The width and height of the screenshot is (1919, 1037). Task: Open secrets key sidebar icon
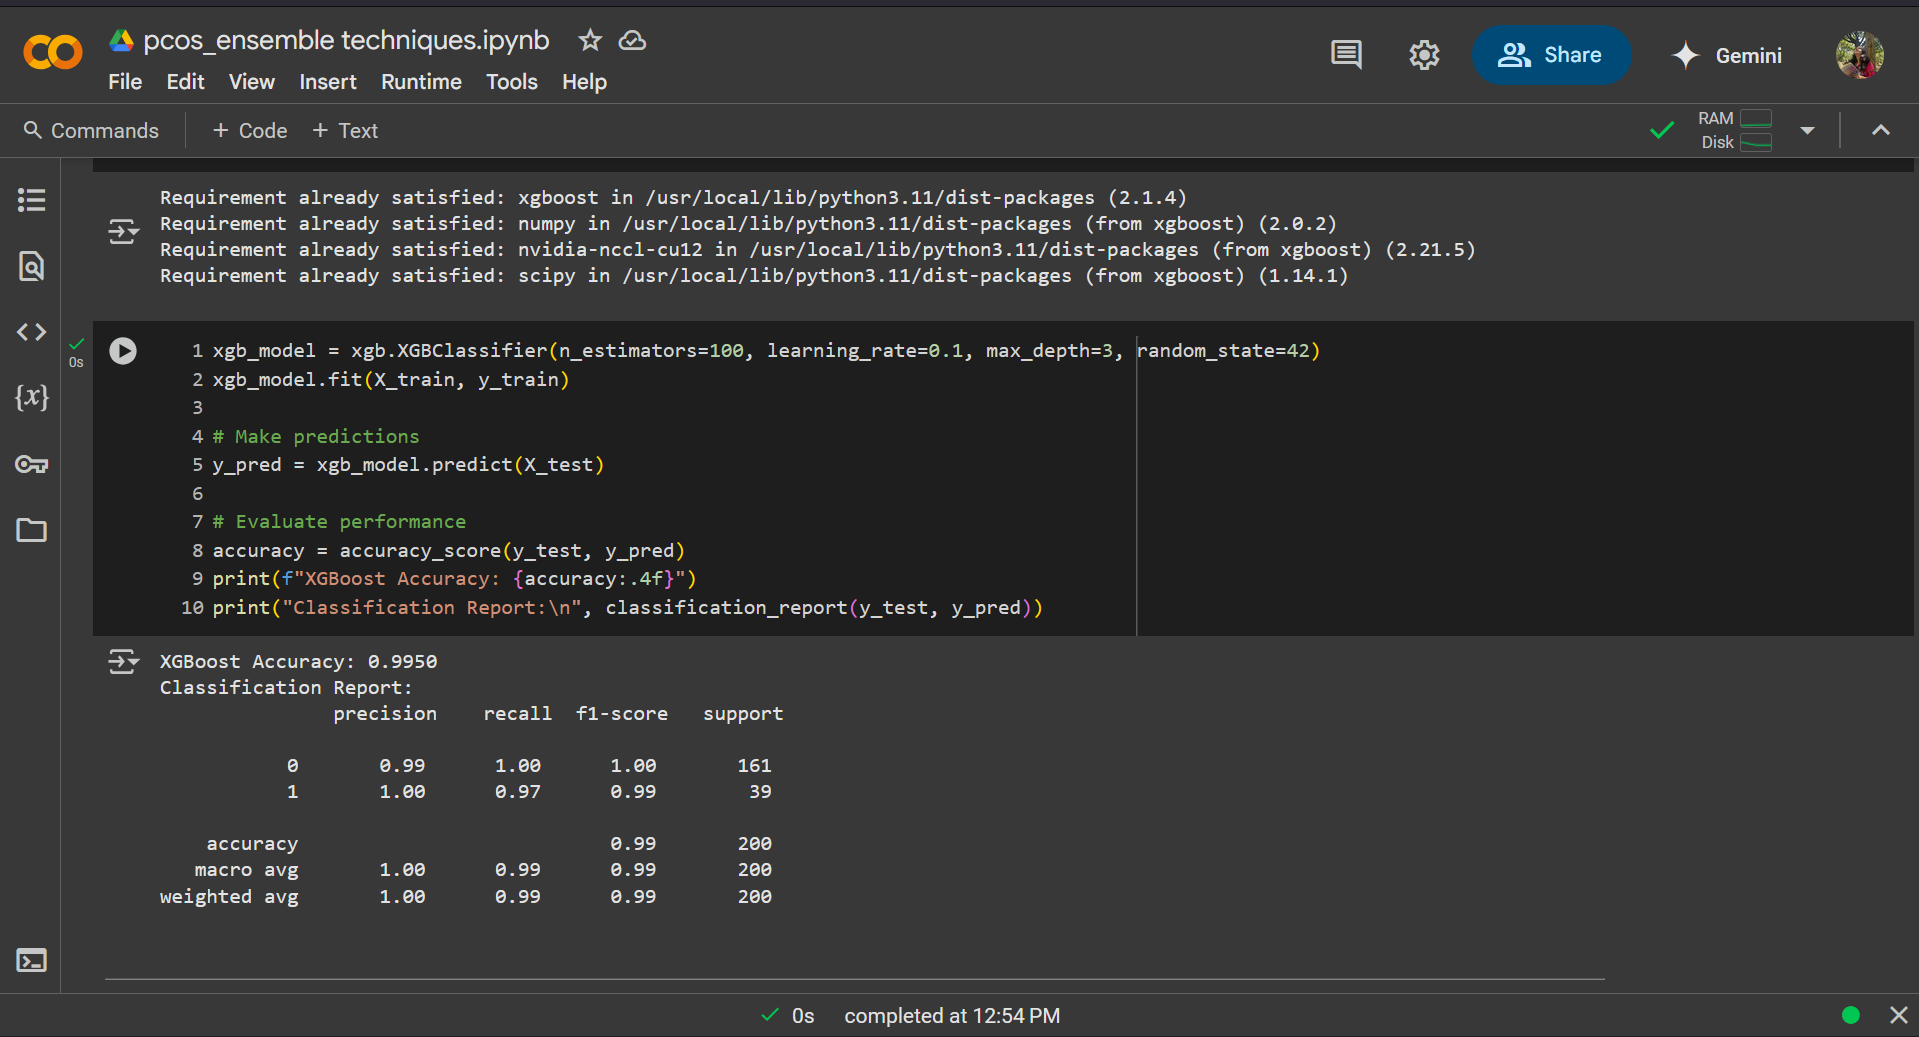click(x=32, y=464)
